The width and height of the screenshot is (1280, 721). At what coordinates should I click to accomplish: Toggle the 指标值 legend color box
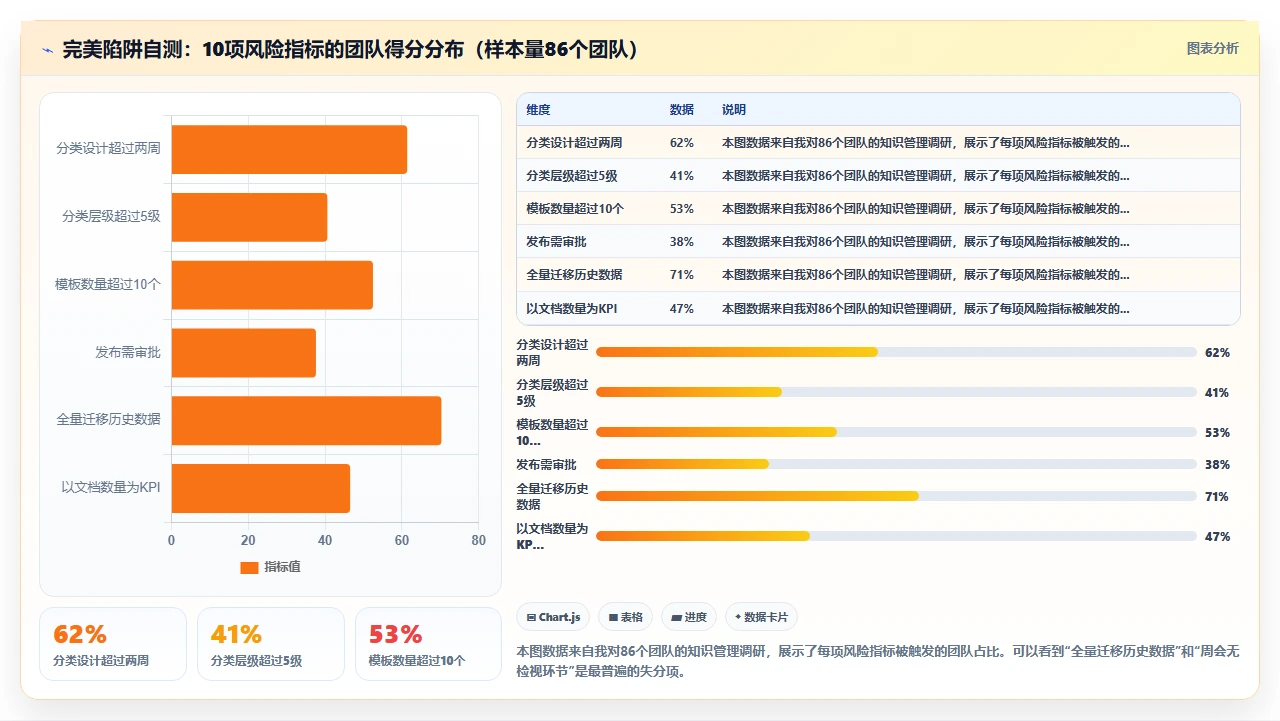[249, 567]
